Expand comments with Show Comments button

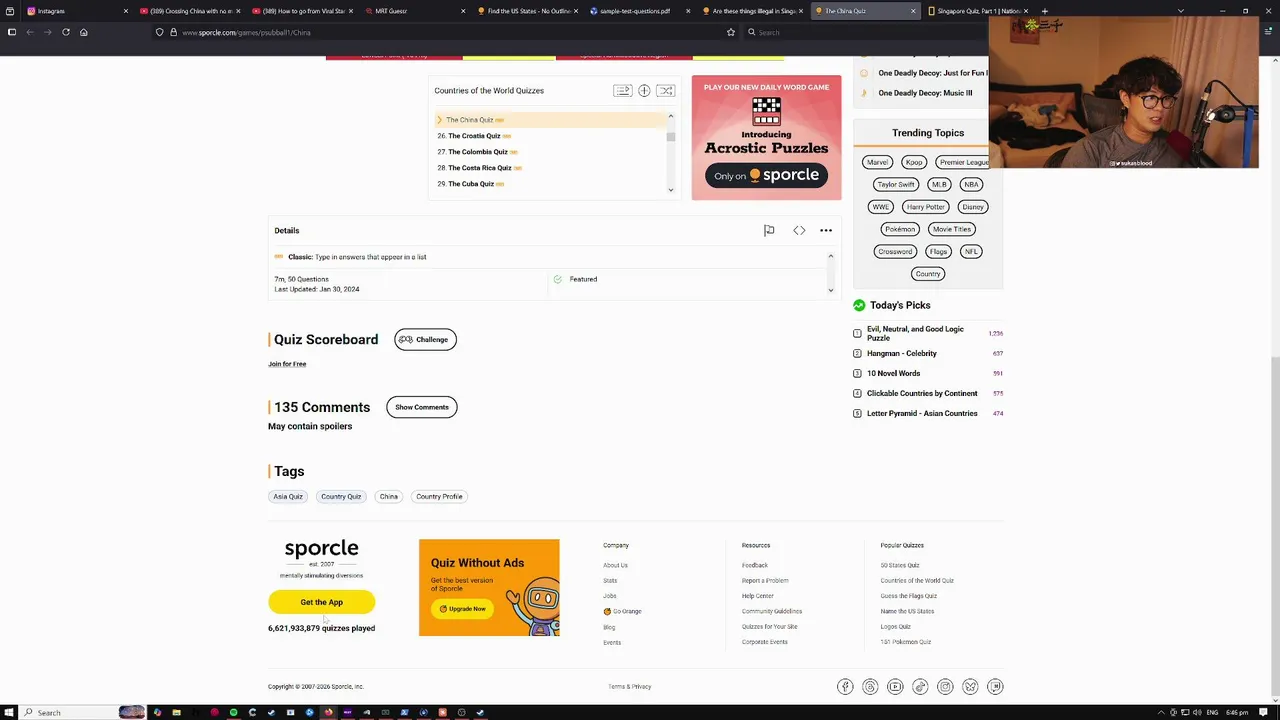pyautogui.click(x=422, y=407)
